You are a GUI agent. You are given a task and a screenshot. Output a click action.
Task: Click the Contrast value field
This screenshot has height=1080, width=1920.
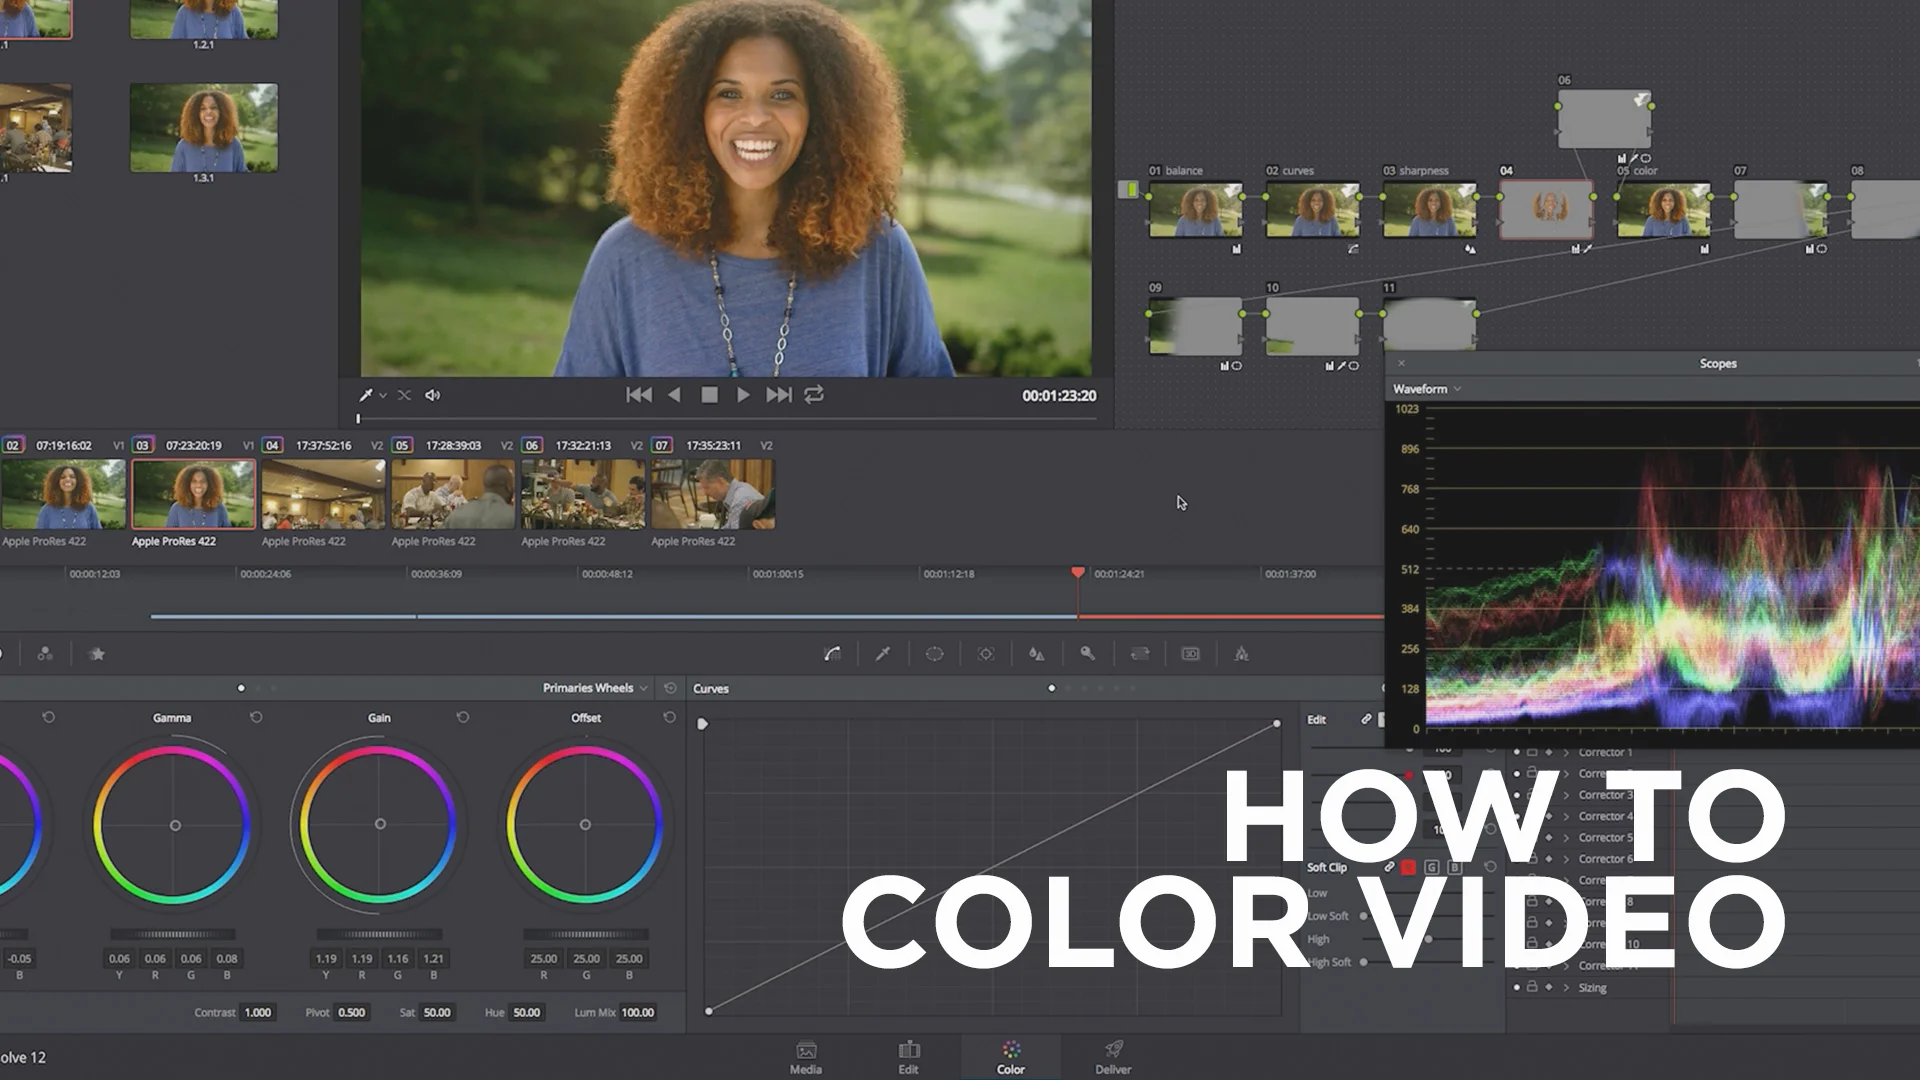[x=258, y=1012]
